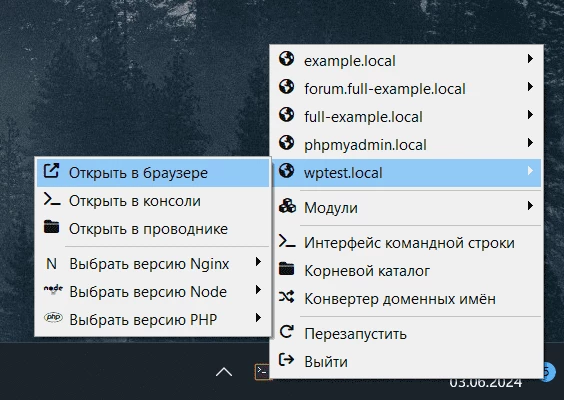Open Модули menu item

[x=406, y=208]
